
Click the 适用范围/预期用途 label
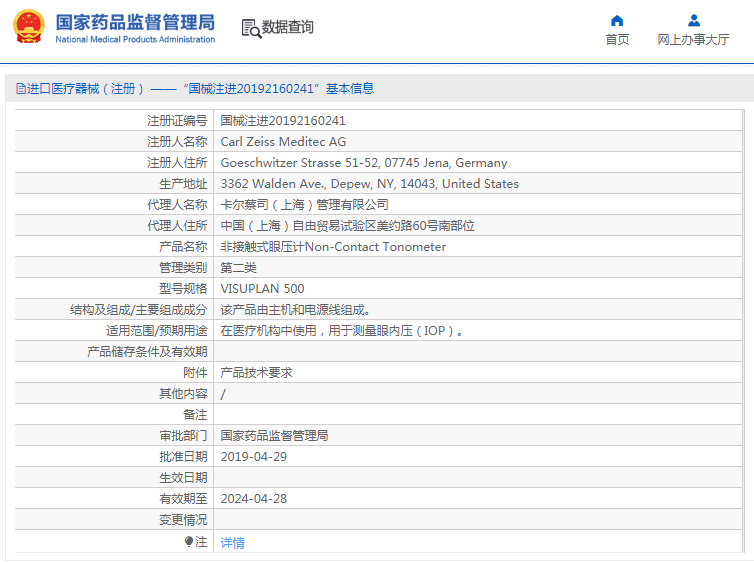click(157, 331)
